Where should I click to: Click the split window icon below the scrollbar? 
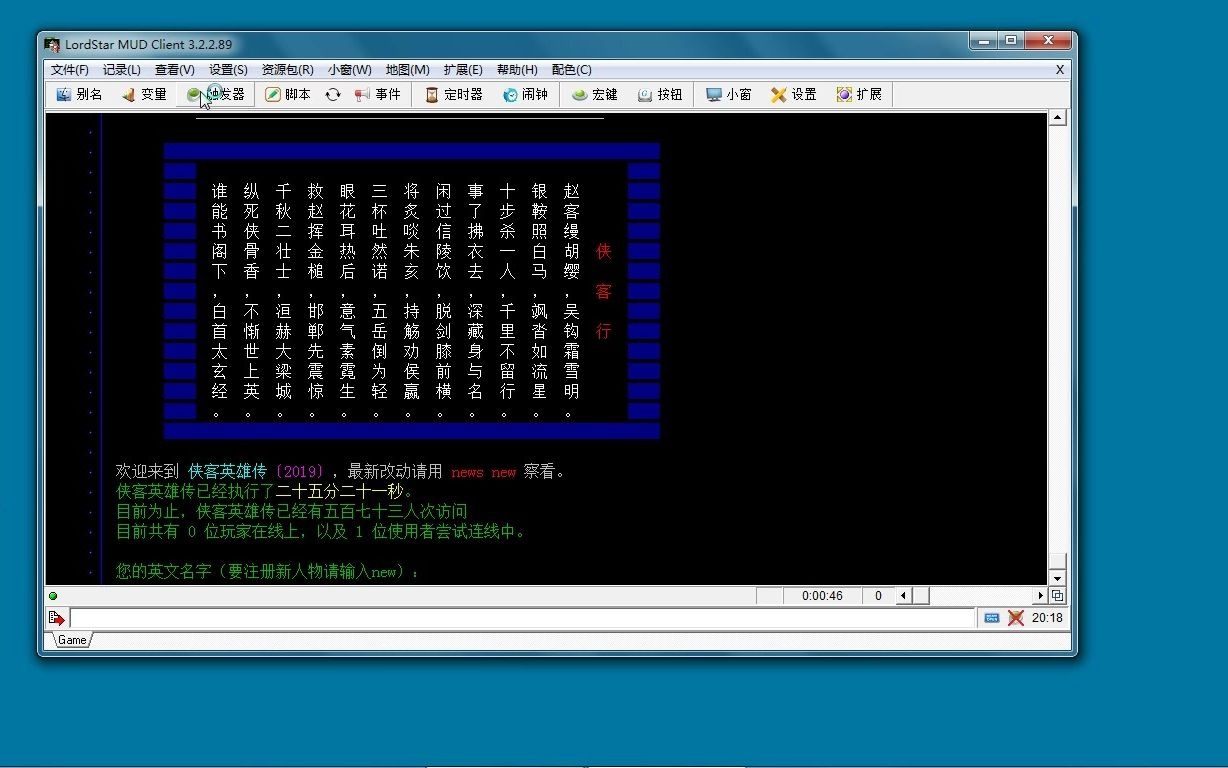click(x=1058, y=596)
